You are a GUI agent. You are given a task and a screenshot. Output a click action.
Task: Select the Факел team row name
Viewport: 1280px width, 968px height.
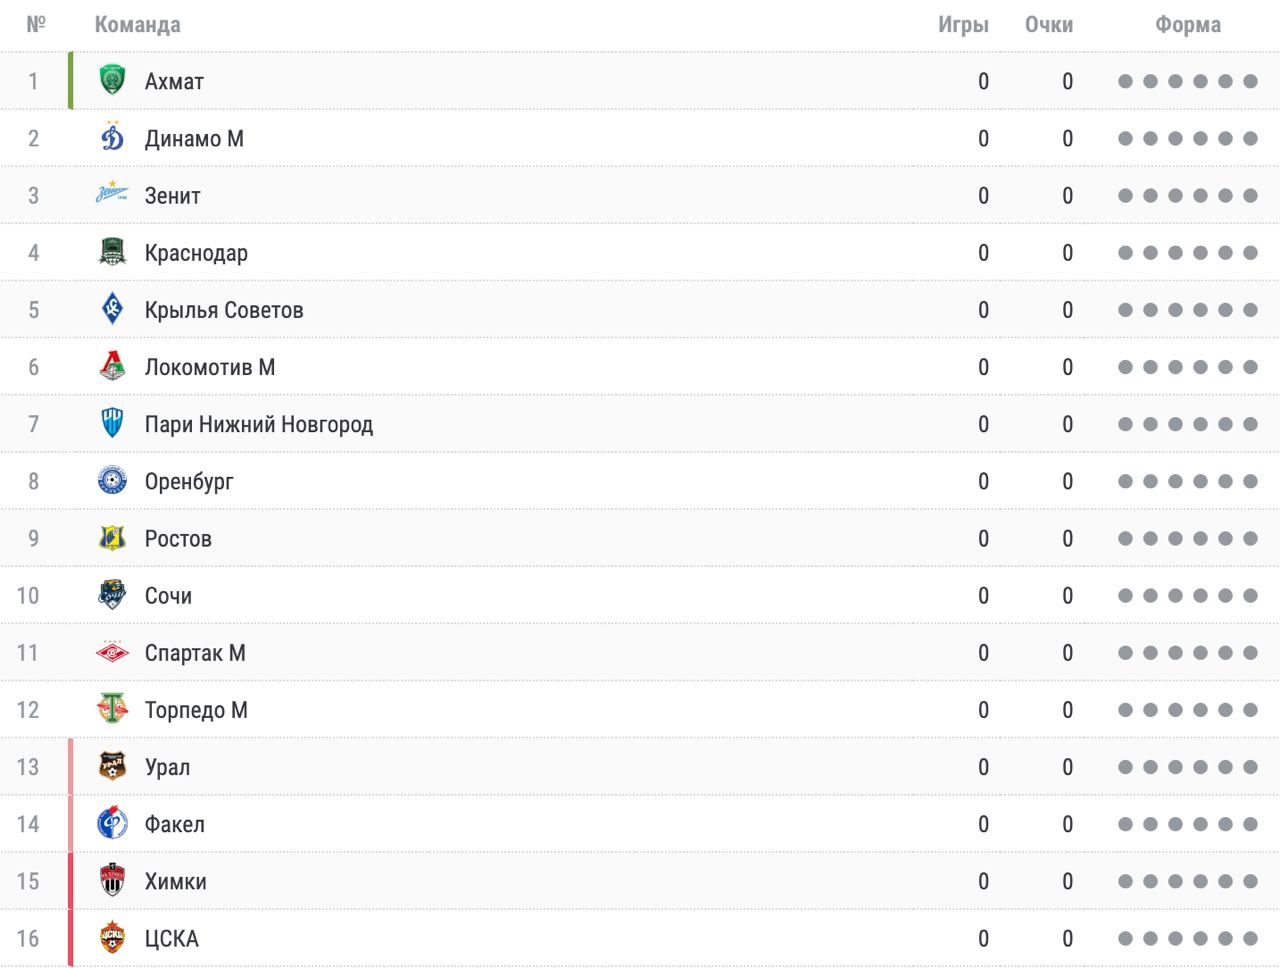tap(175, 824)
